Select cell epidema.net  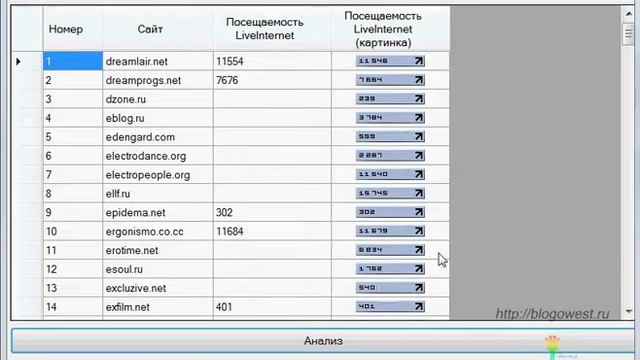[x=158, y=212]
